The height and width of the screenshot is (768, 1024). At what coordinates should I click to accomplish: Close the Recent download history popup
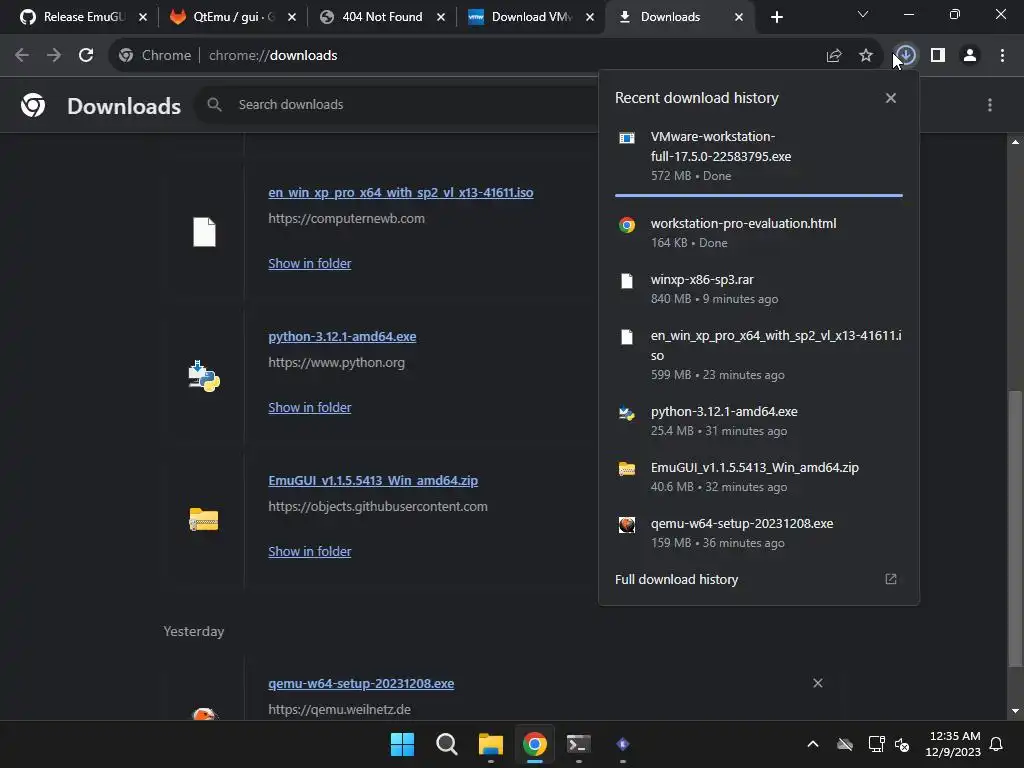tap(891, 98)
